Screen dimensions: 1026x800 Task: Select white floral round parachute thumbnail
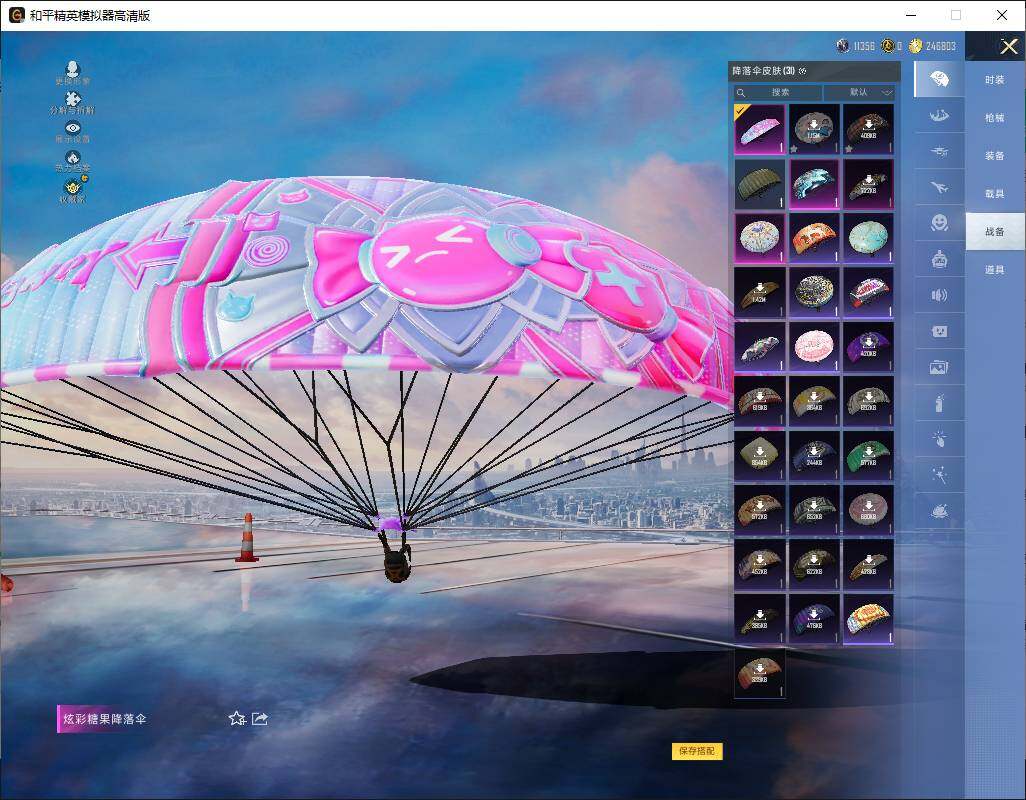pos(760,238)
